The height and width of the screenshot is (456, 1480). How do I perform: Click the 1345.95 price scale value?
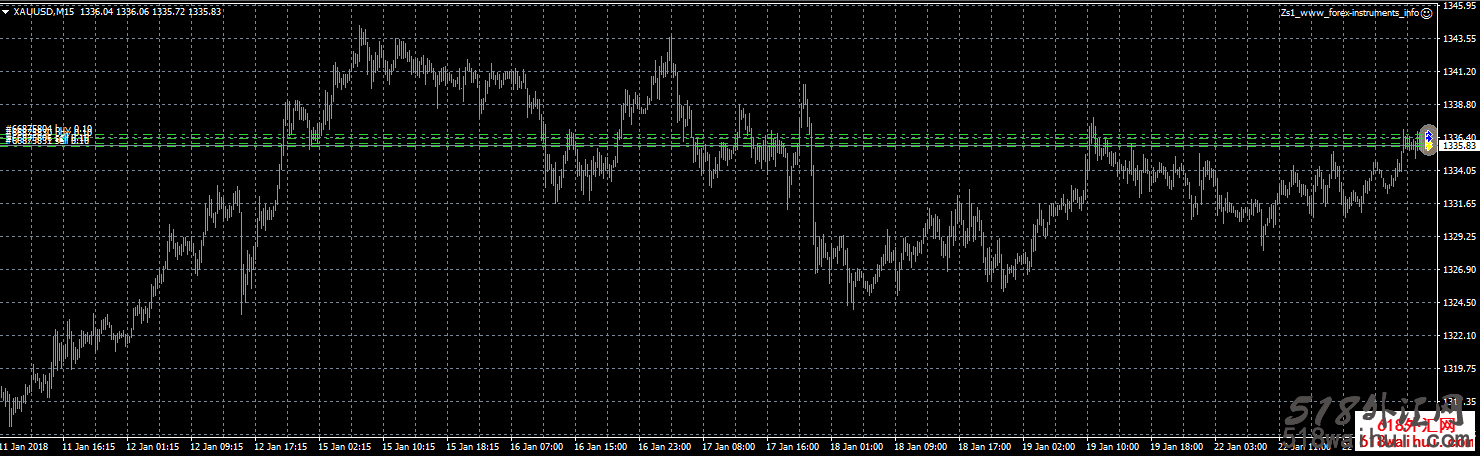coord(1460,6)
